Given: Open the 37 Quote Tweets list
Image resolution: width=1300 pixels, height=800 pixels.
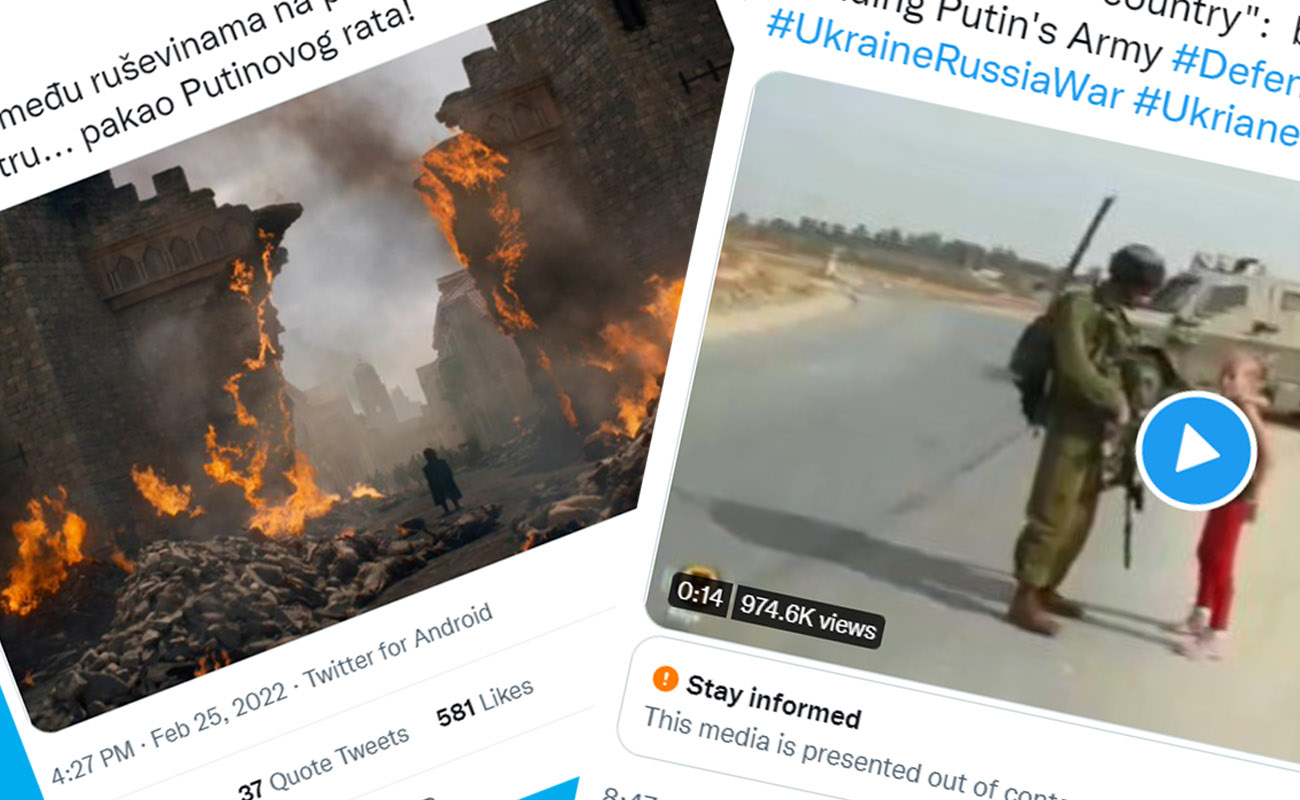Looking at the screenshot, I should 323,762.
